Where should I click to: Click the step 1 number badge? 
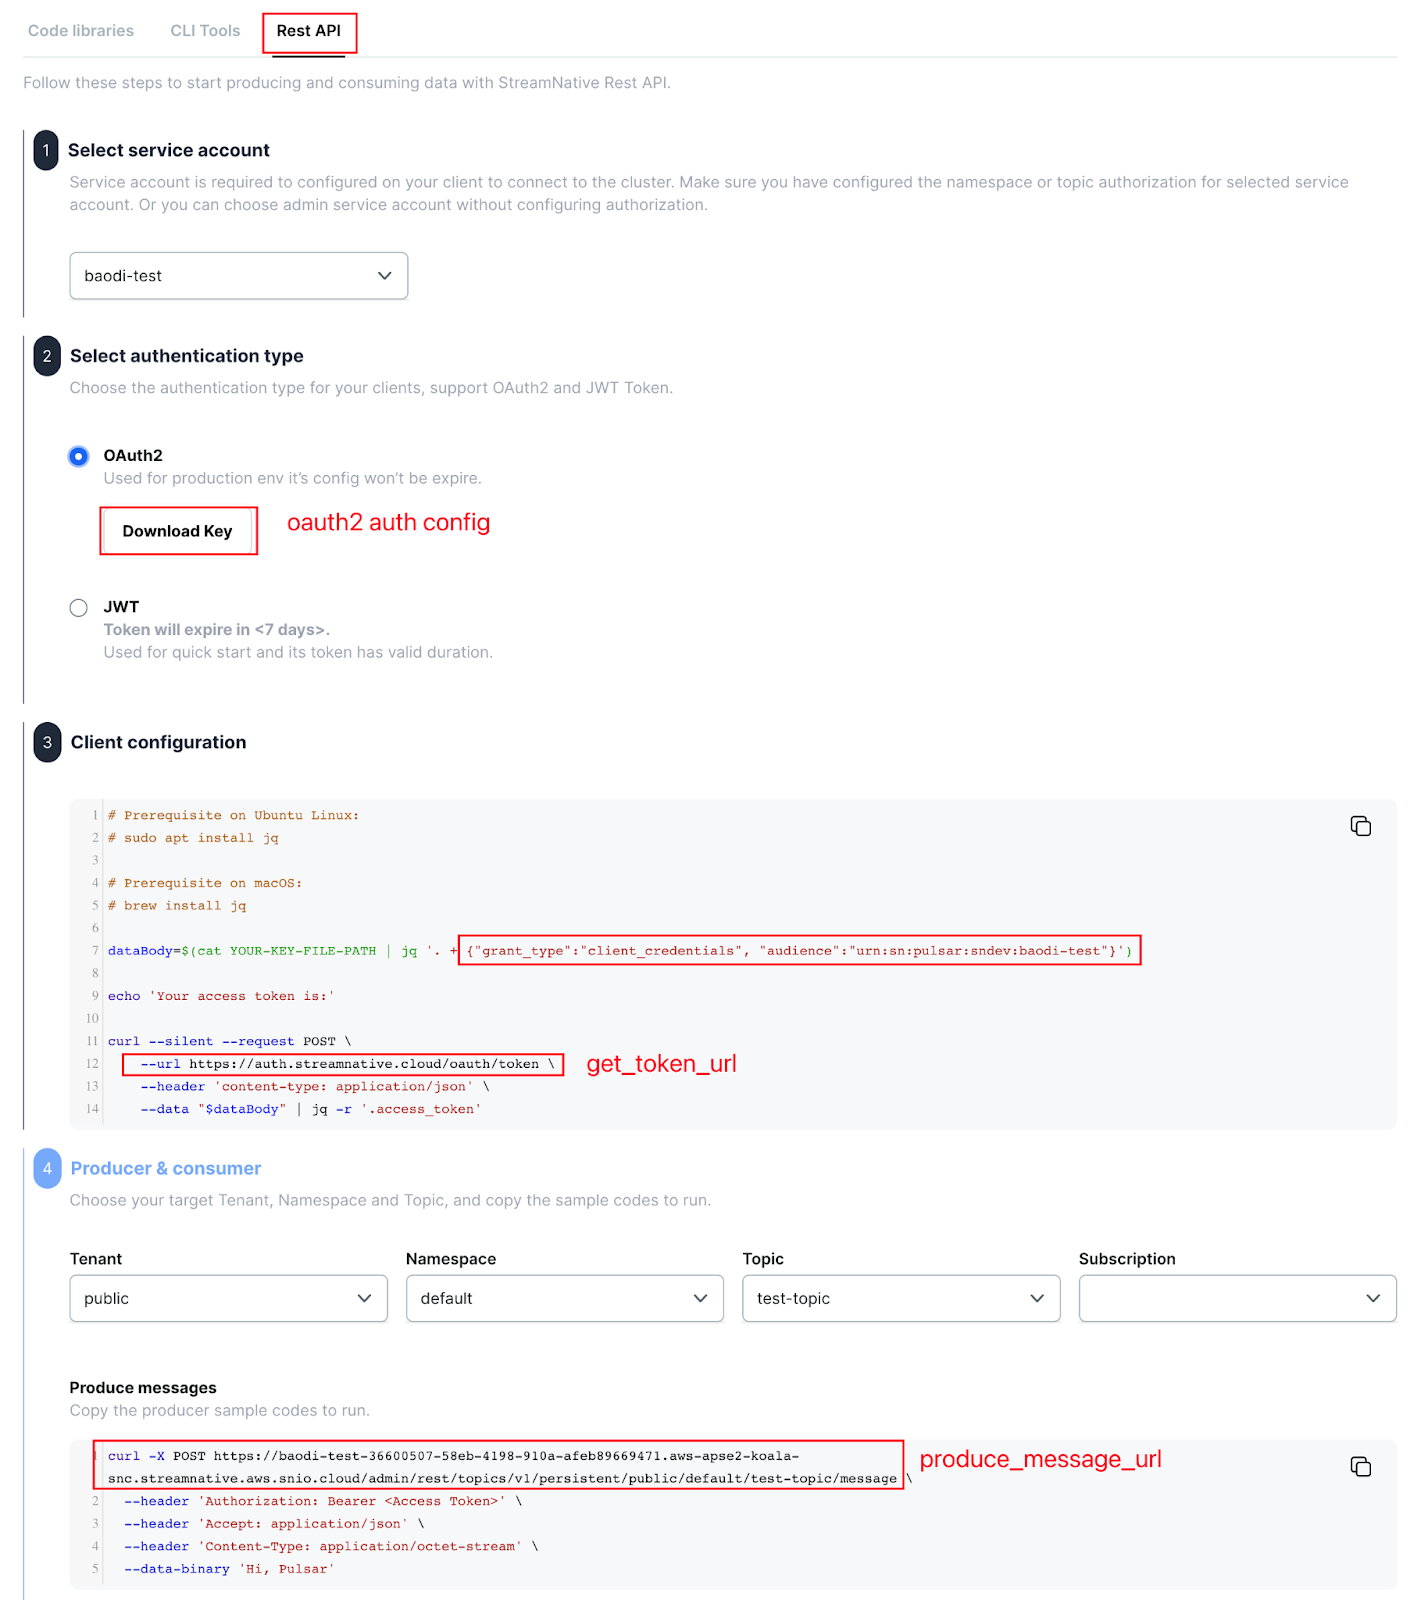coord(46,150)
